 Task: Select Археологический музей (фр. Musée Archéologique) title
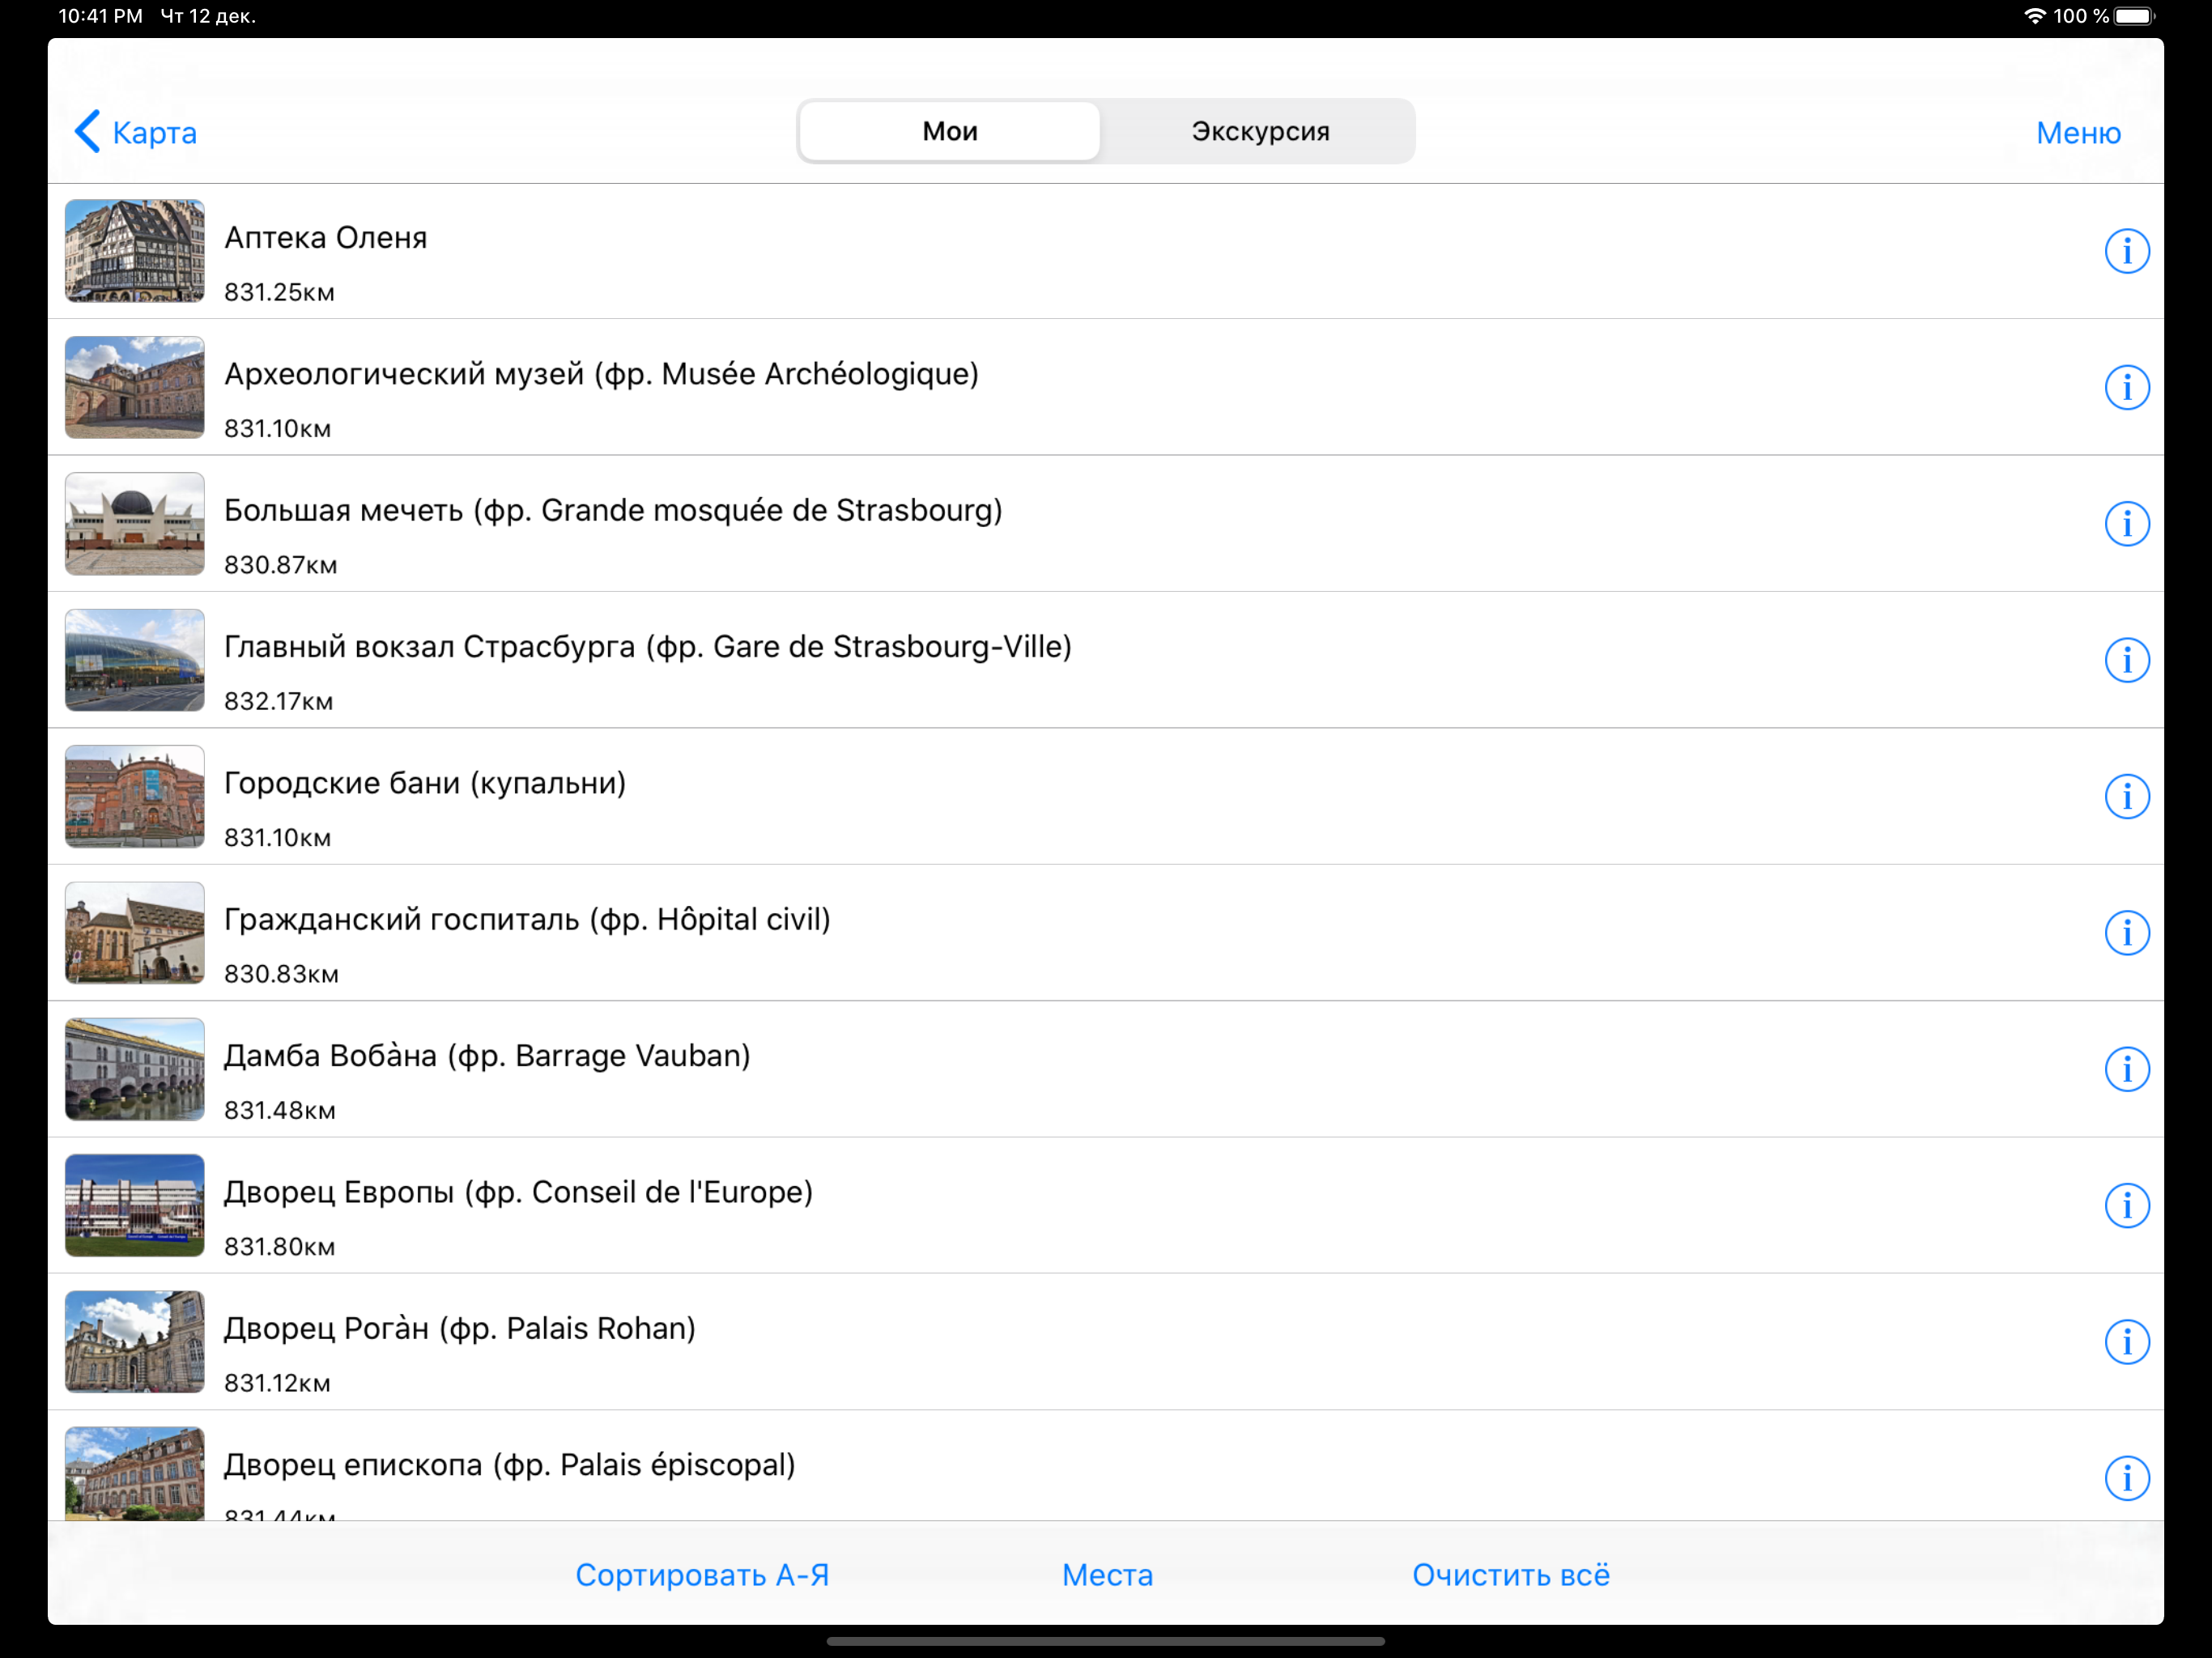click(601, 374)
